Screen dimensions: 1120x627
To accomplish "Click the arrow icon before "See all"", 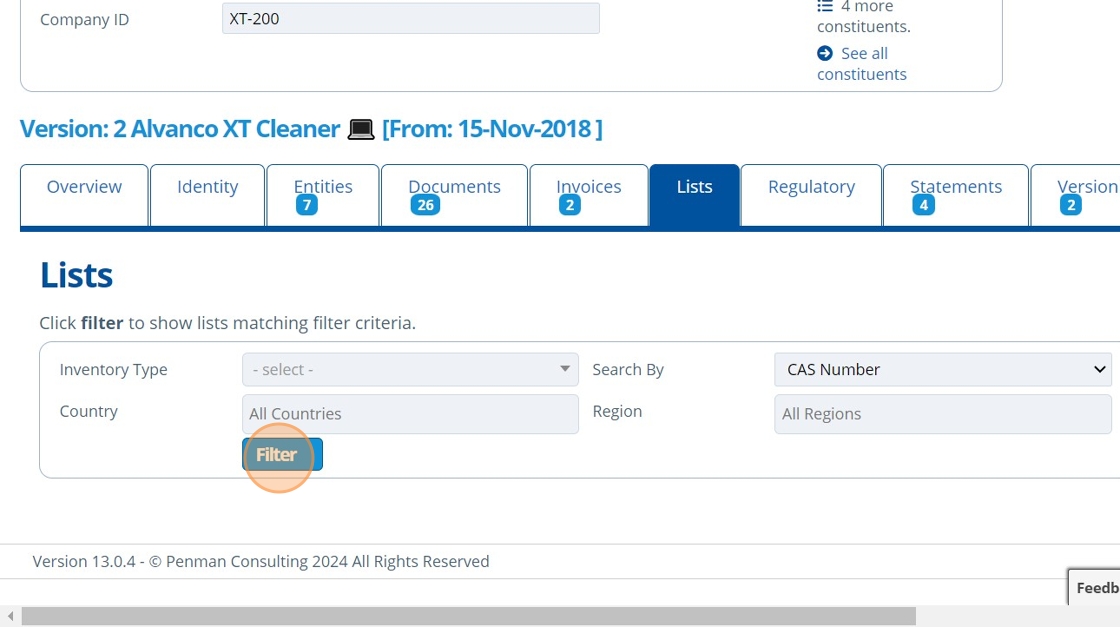I will point(825,53).
